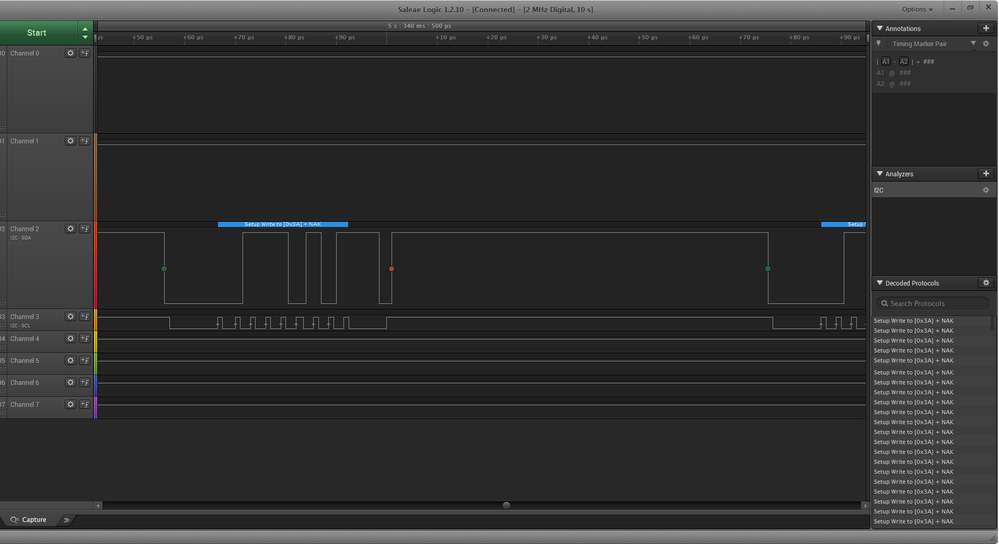This screenshot has width=999, height=544.
Task: Expand the Timing Marker Pair dropdown arrow
Action: [973, 43]
